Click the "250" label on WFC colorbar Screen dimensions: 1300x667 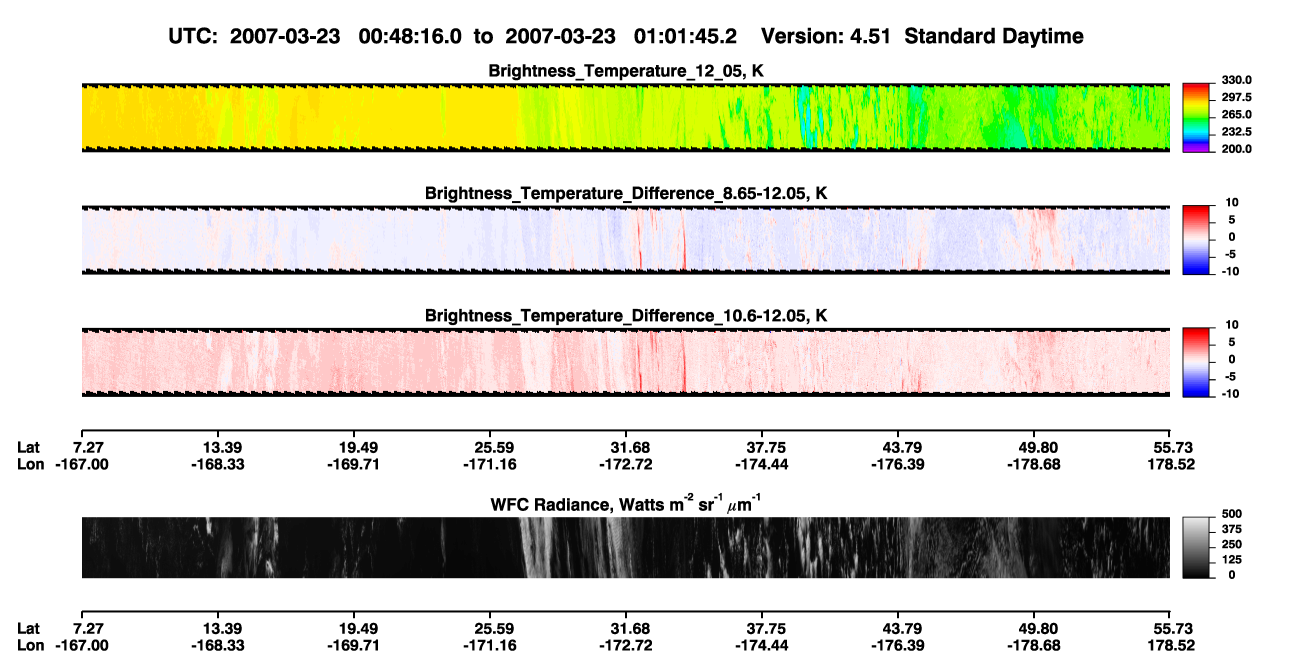click(x=1233, y=544)
